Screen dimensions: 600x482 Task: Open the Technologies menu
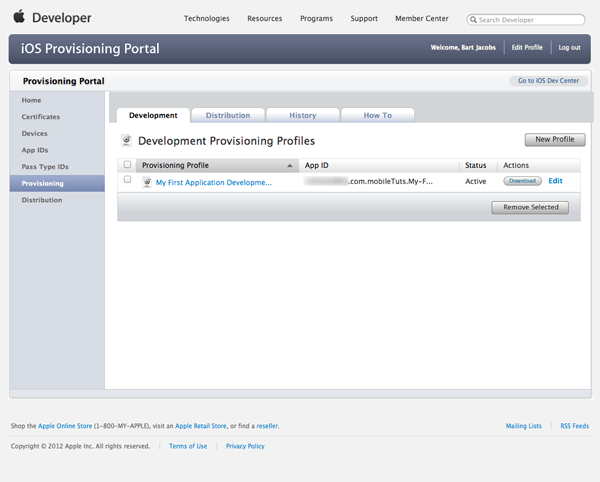[x=207, y=18]
